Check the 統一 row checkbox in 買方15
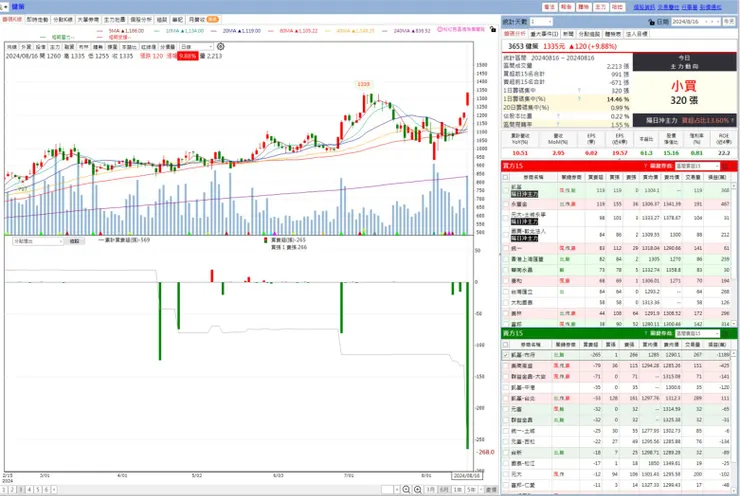 coord(505,248)
